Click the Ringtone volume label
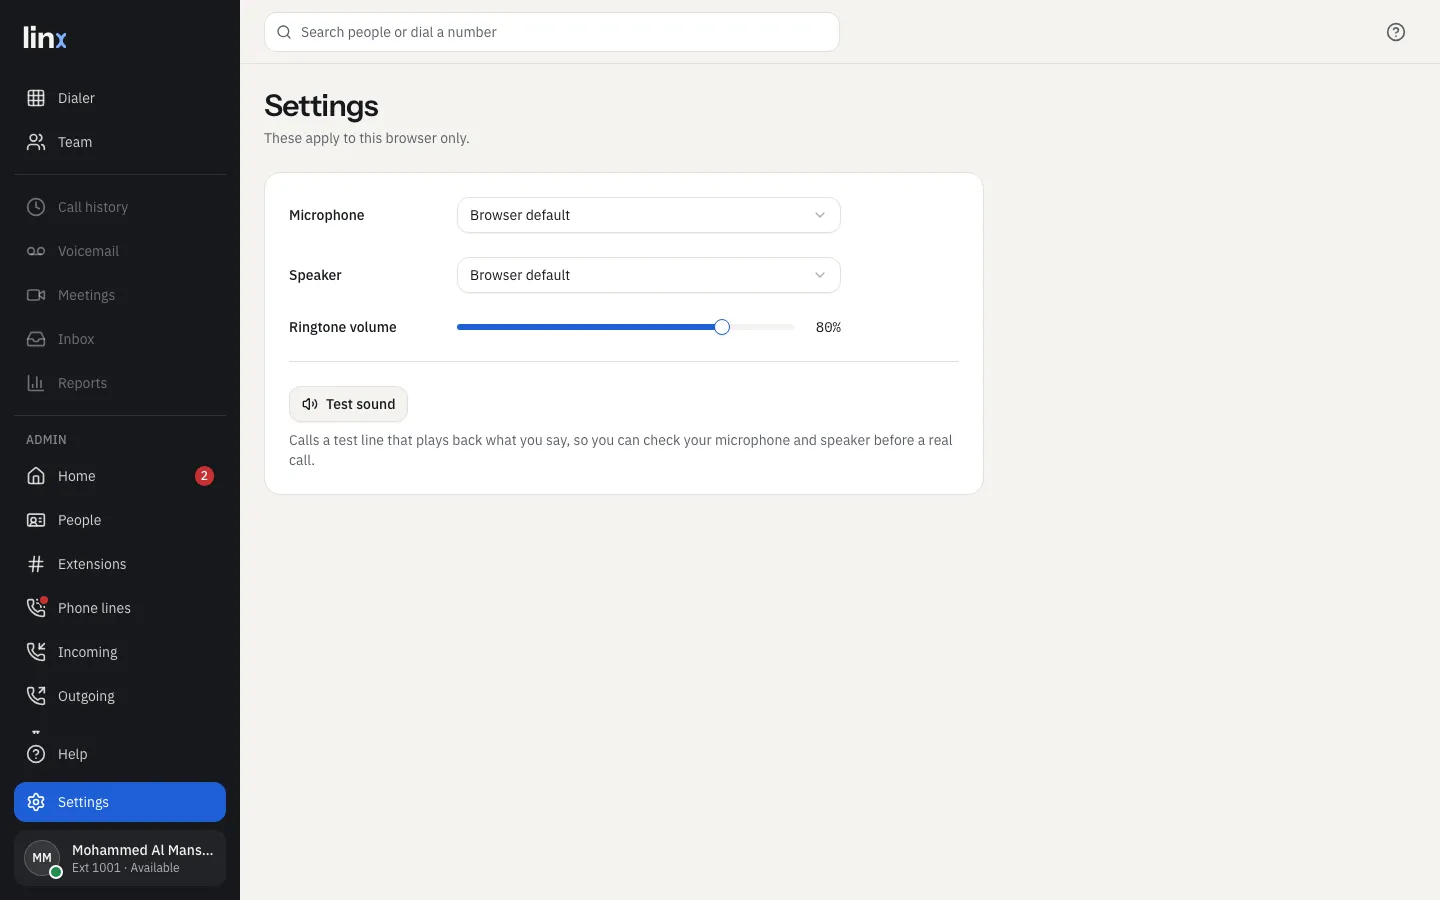This screenshot has height=900, width=1440. click(x=343, y=327)
